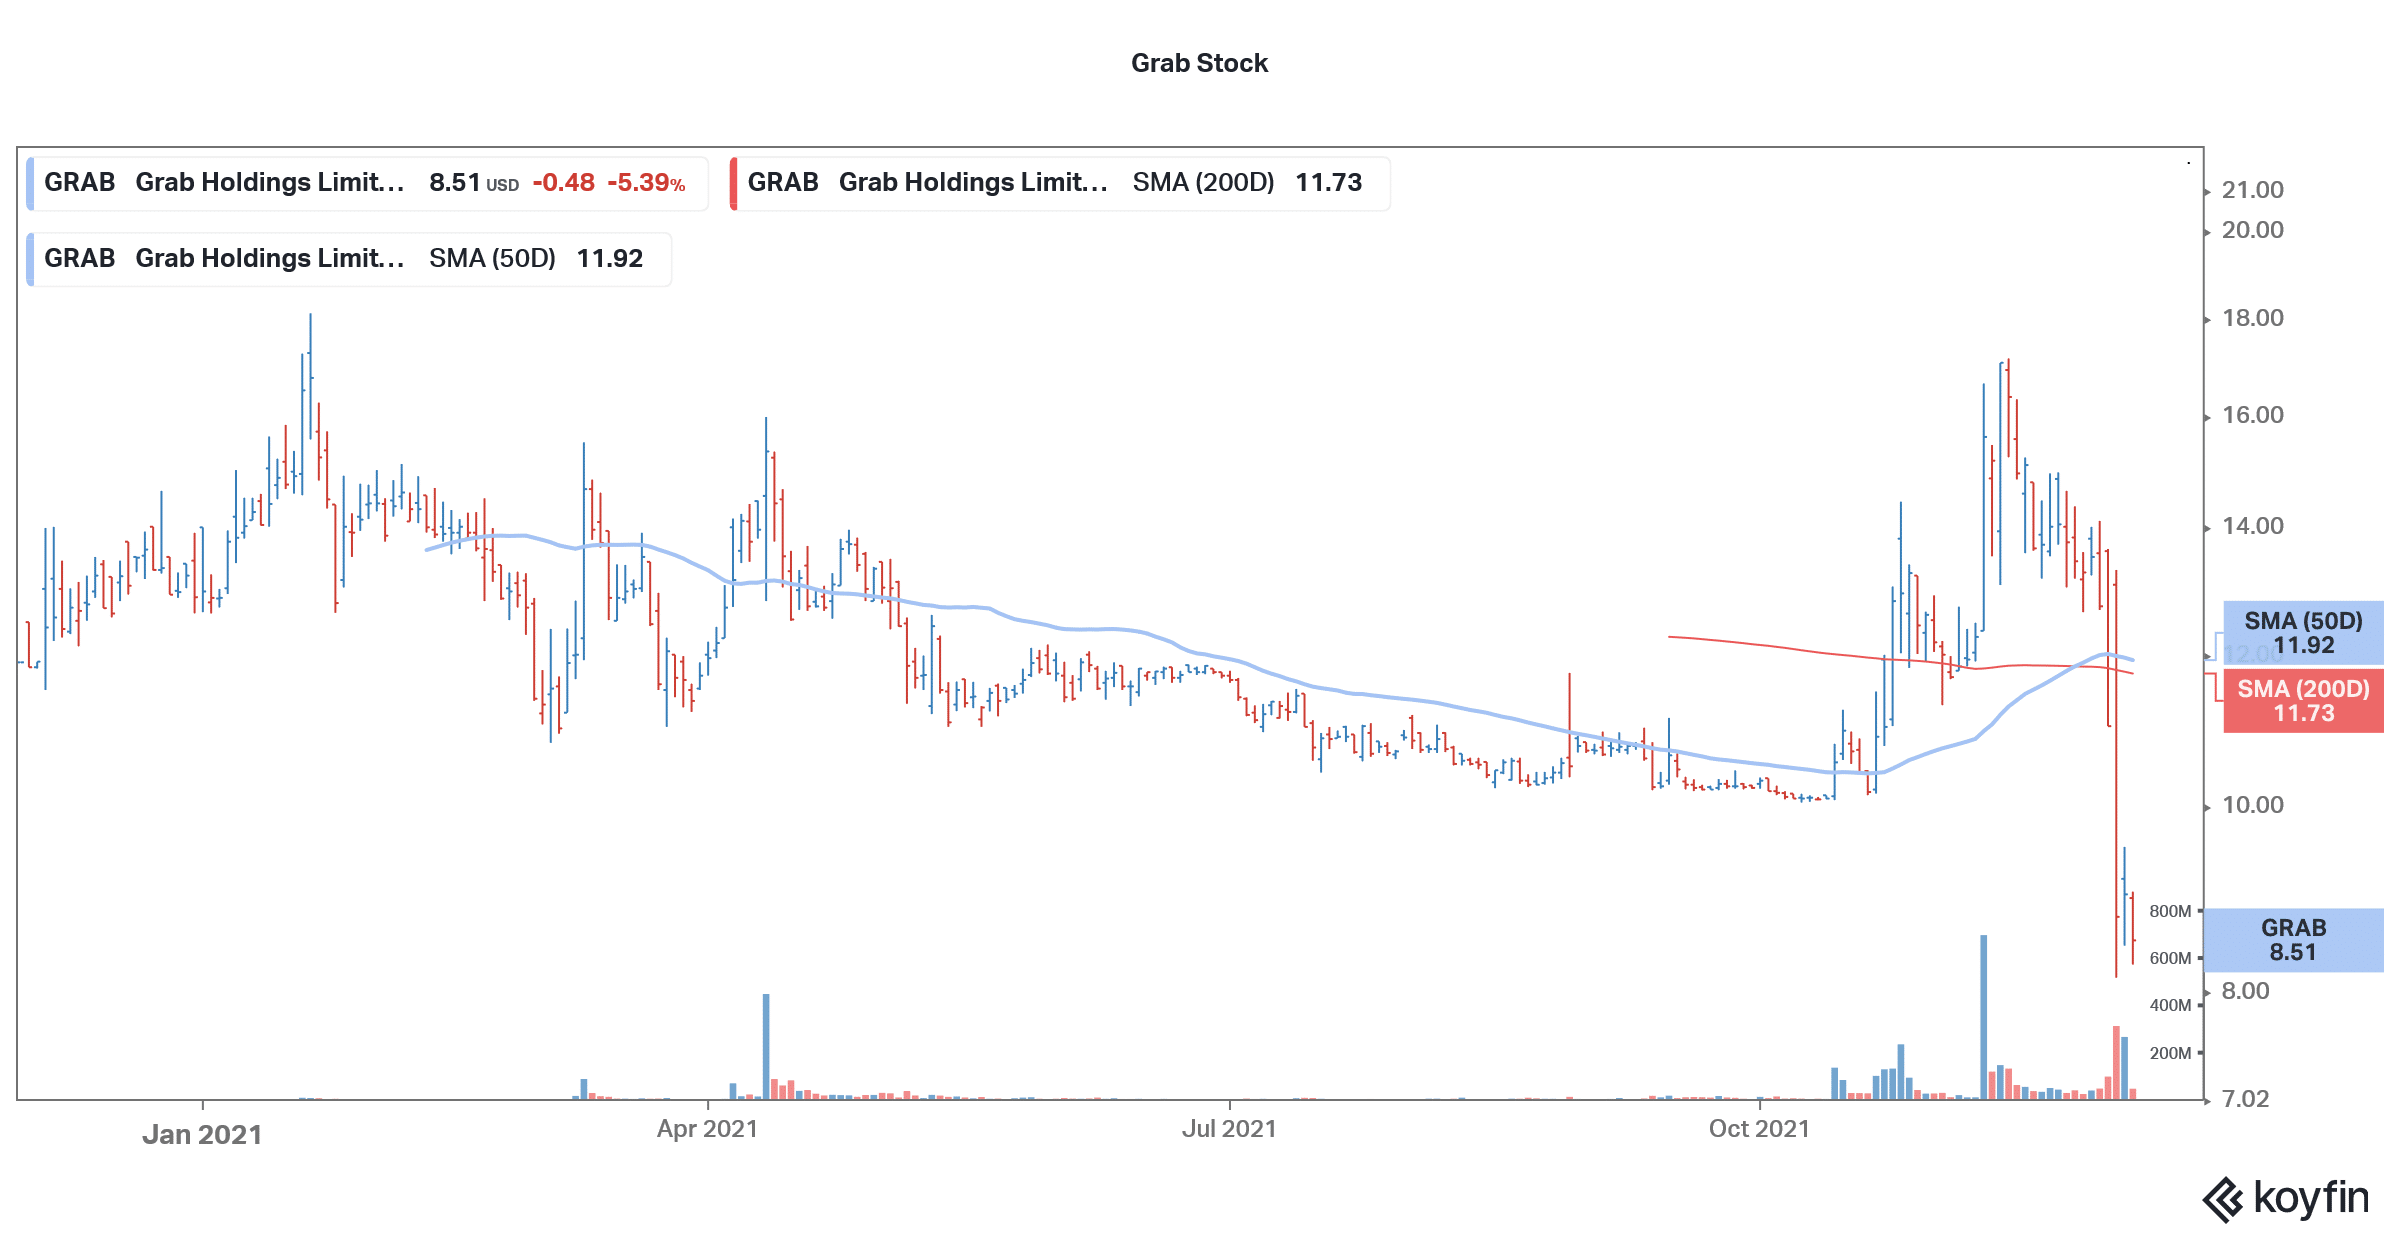Click the red color swatch of SMA 200D legend
Image resolution: width=2400 pixels, height=1240 pixels.
[x=734, y=183]
